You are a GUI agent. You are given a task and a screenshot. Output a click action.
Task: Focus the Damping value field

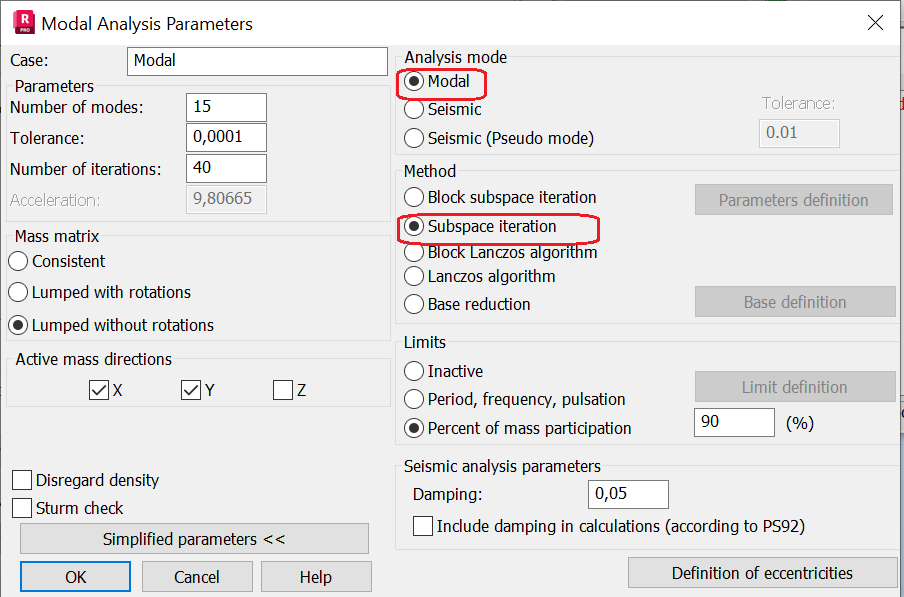628,494
